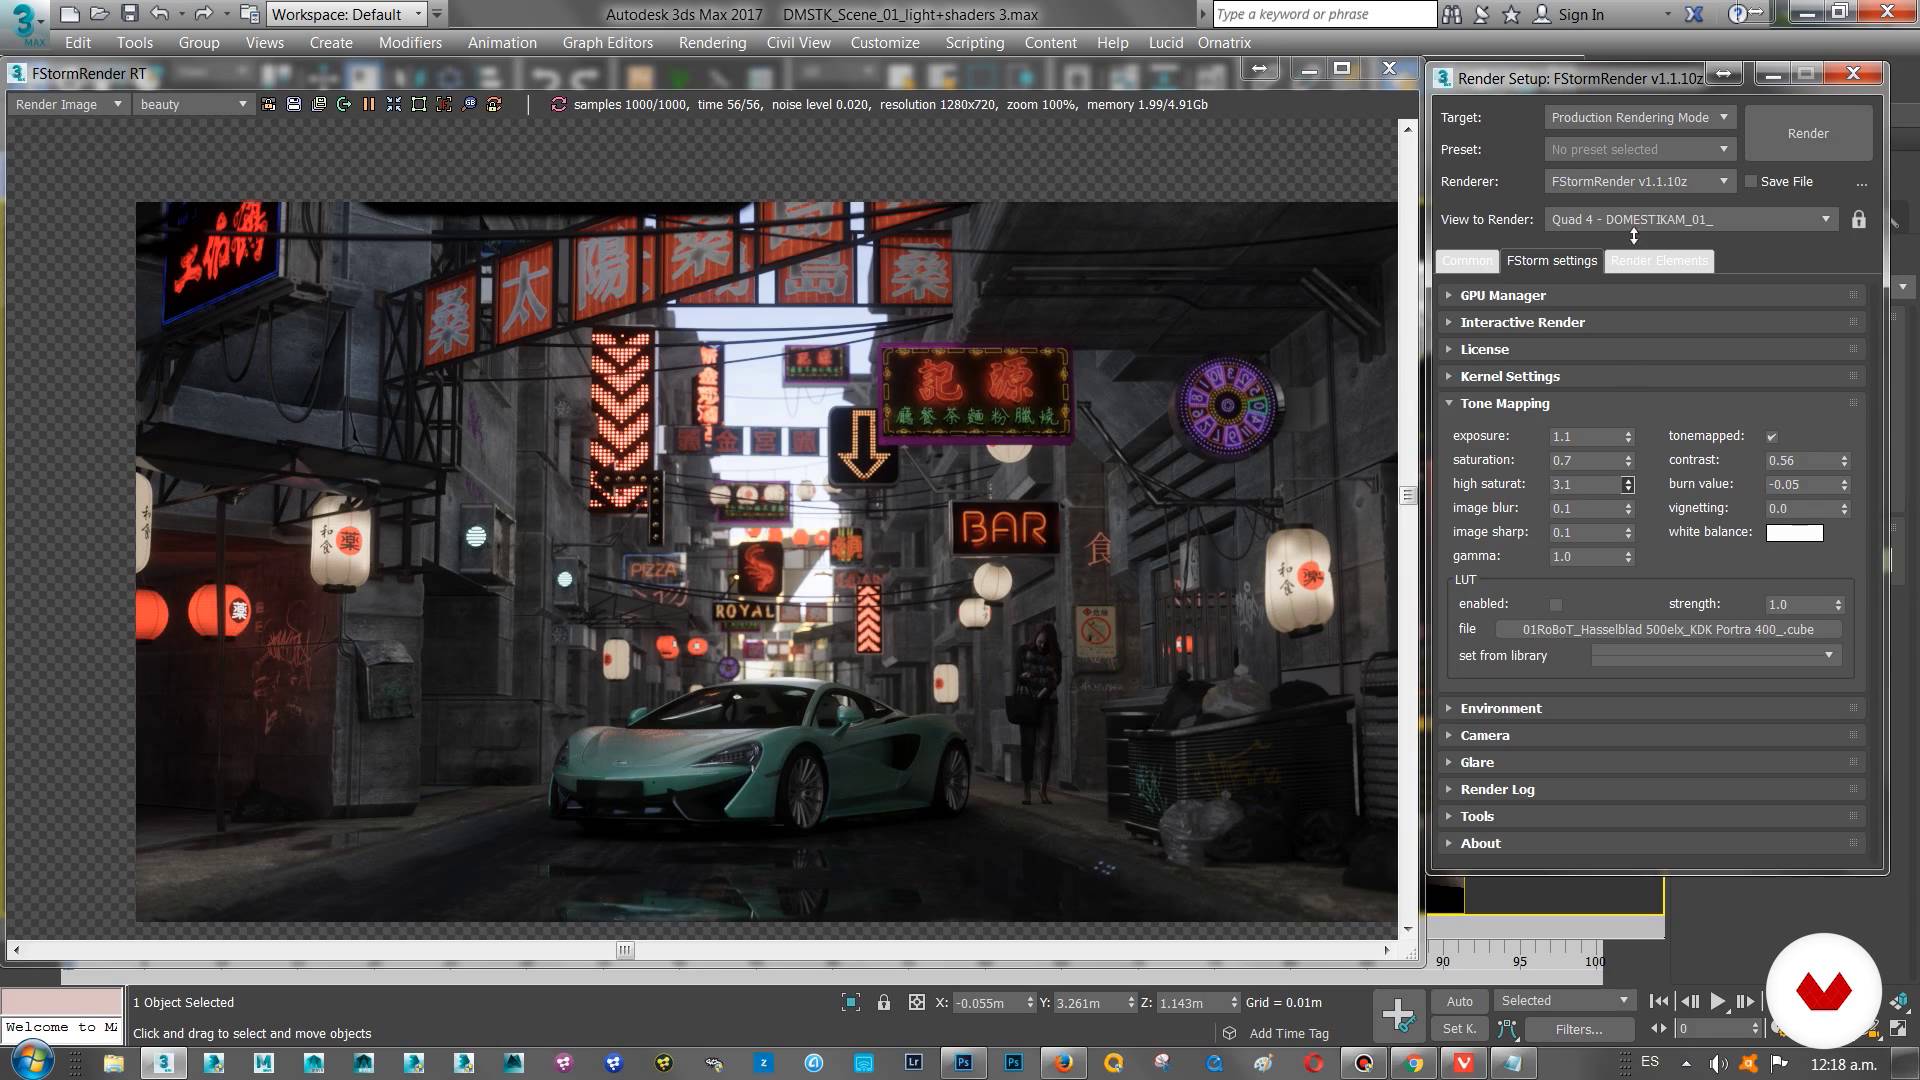Click the red focus picker icon
1920x1080 pixels.
[444, 104]
